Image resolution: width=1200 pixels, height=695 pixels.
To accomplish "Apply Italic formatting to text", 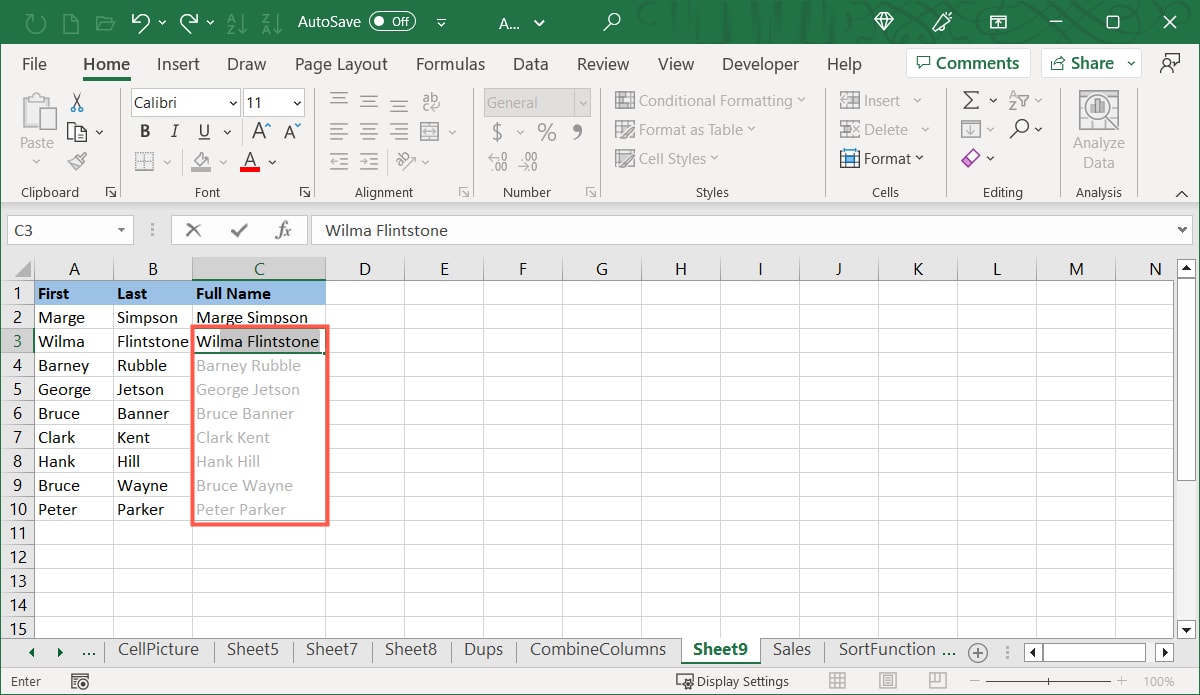I will pyautogui.click(x=174, y=131).
